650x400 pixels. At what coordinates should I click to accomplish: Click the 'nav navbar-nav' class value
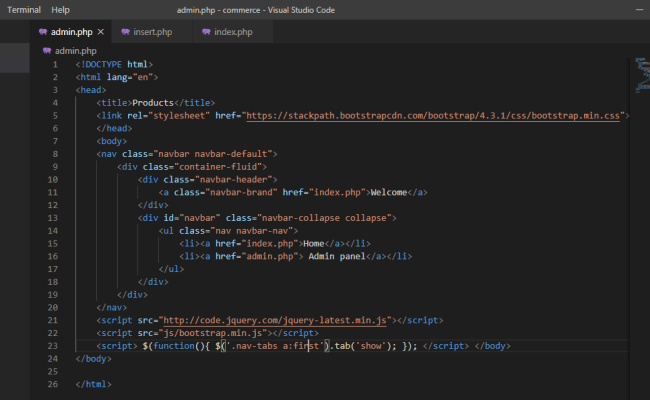pyautogui.click(x=252, y=231)
